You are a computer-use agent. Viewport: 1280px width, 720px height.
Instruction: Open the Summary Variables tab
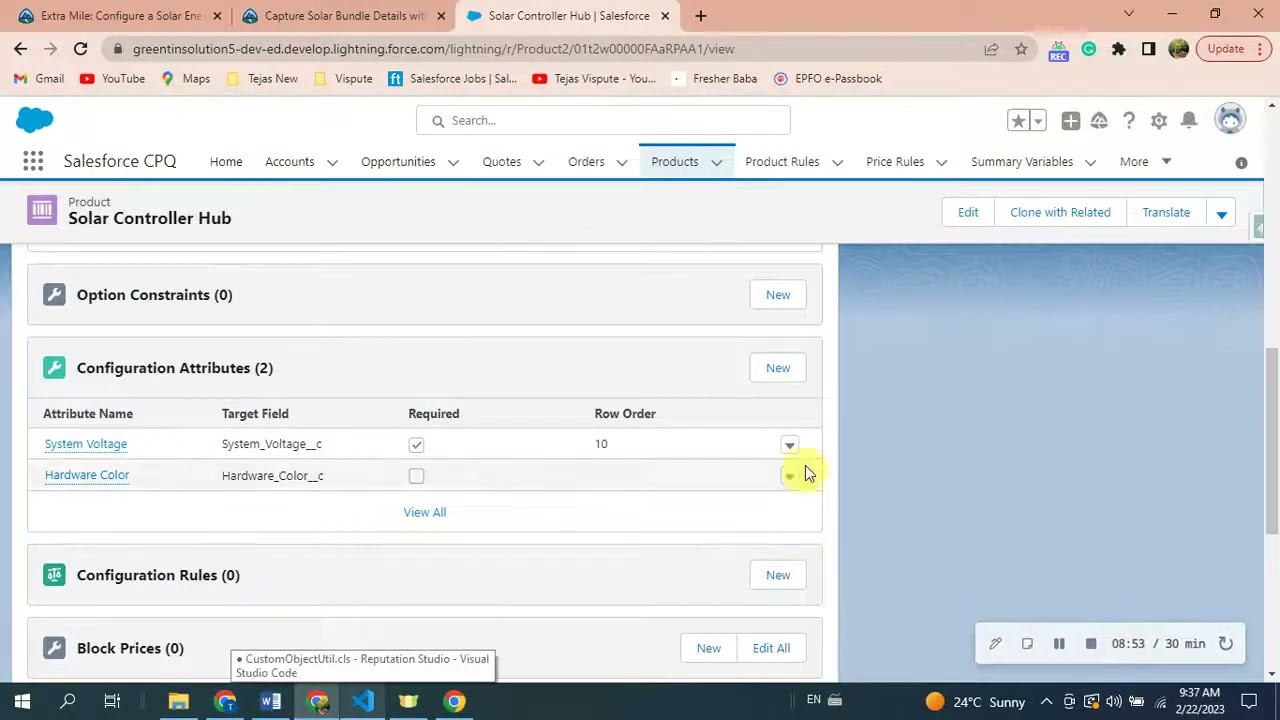click(x=1022, y=161)
